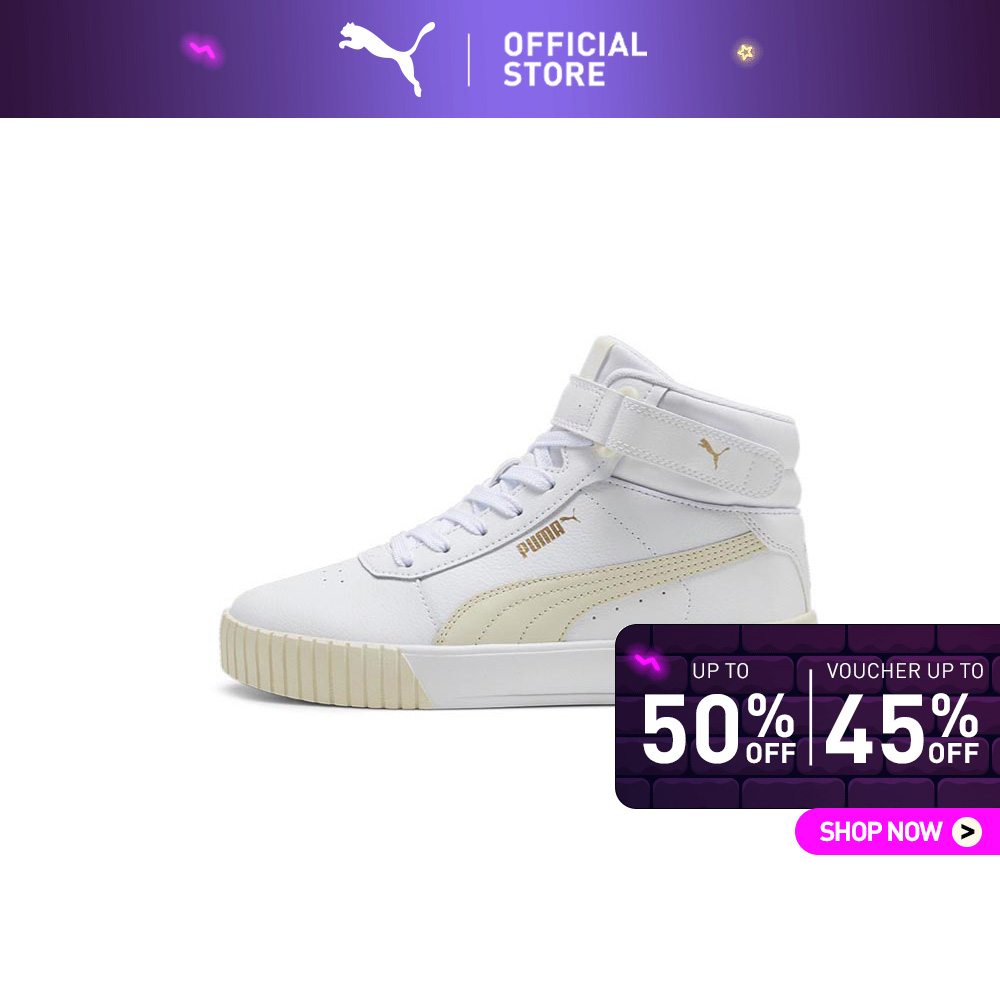Click the gold Puma cat logo on ankle strap
Image resolution: width=1000 pixels, height=1000 pixels.
tap(714, 452)
